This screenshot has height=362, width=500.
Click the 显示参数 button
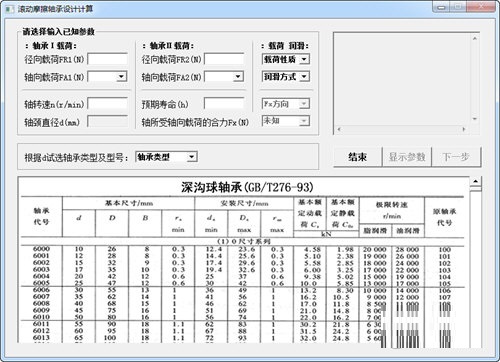(x=407, y=157)
